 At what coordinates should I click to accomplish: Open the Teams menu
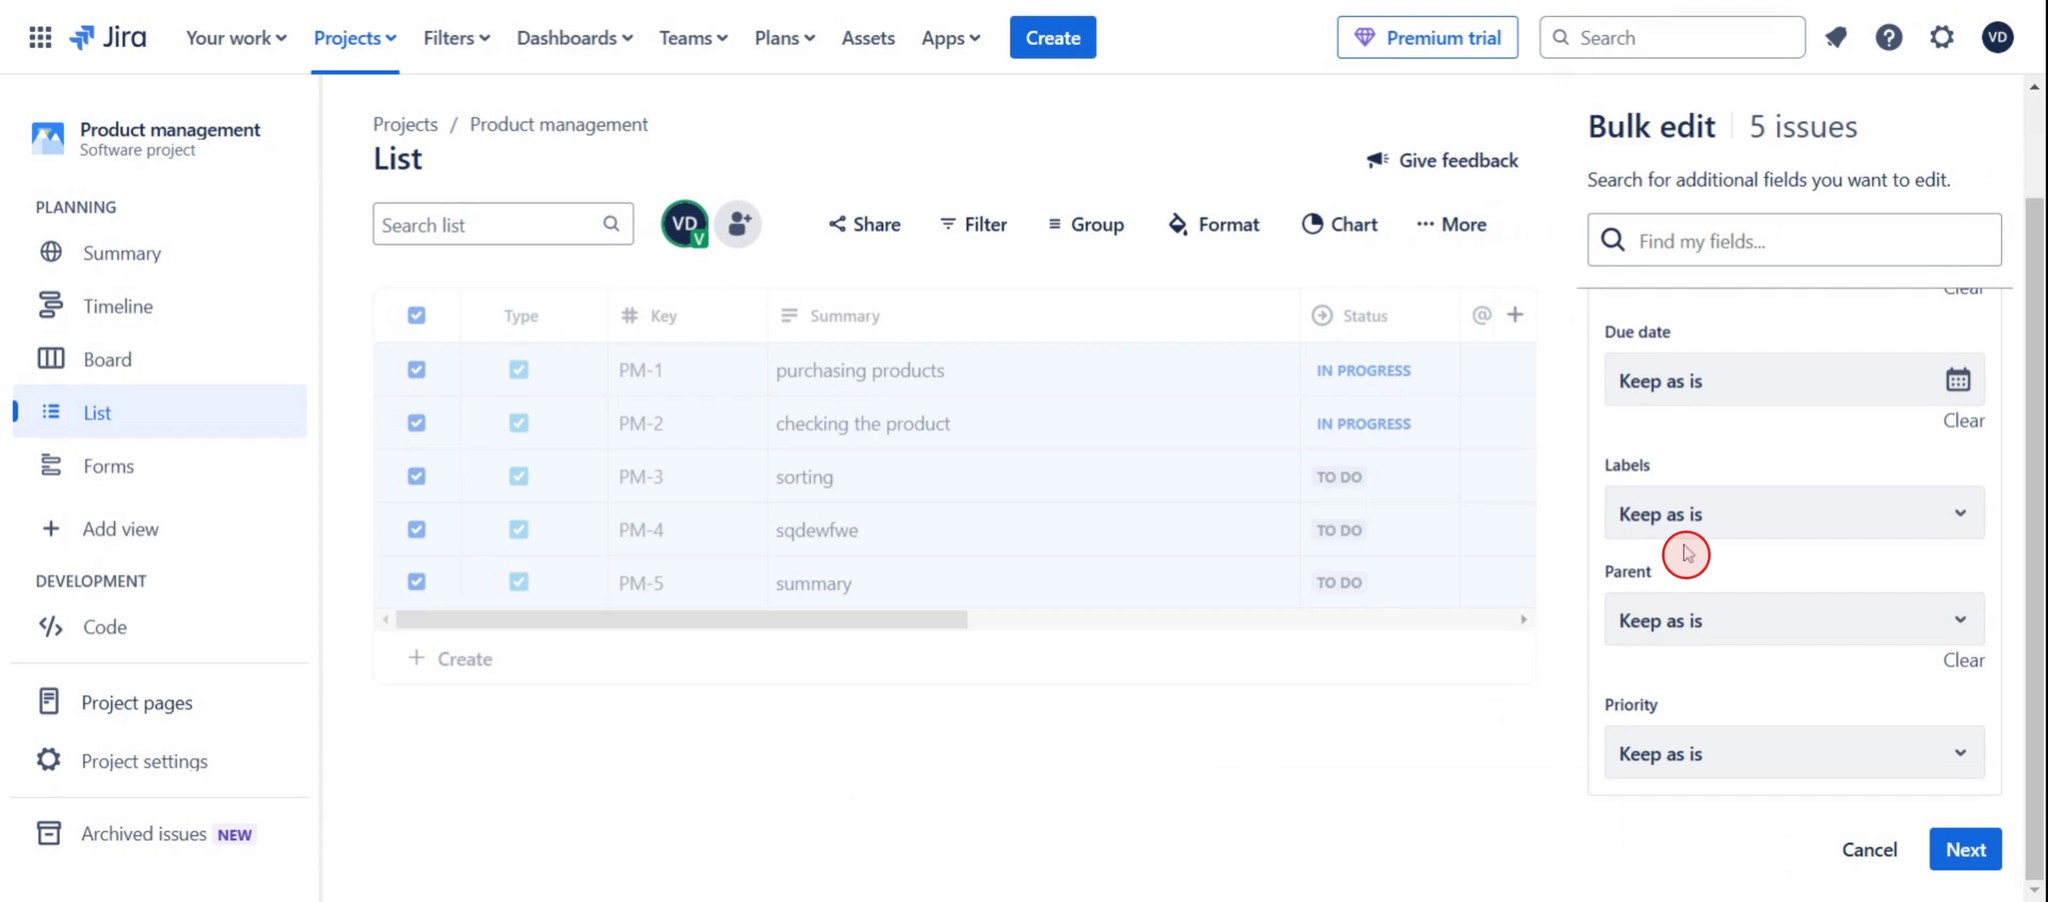click(x=692, y=37)
